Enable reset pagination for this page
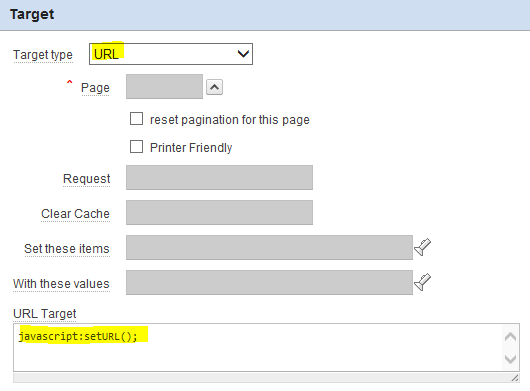The height and width of the screenshot is (391, 530). click(x=136, y=119)
